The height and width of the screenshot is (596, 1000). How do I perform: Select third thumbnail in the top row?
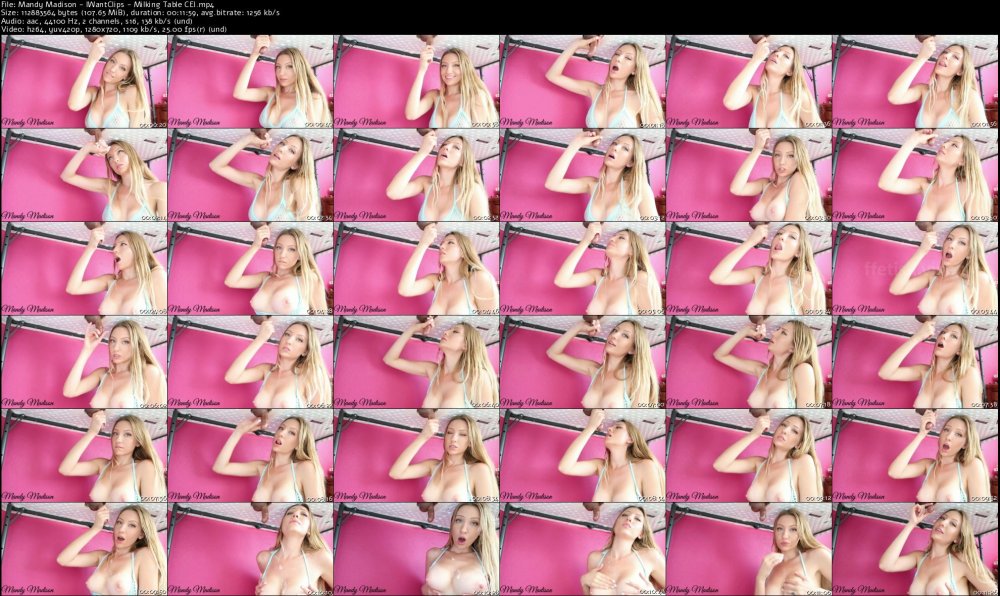tap(416, 82)
